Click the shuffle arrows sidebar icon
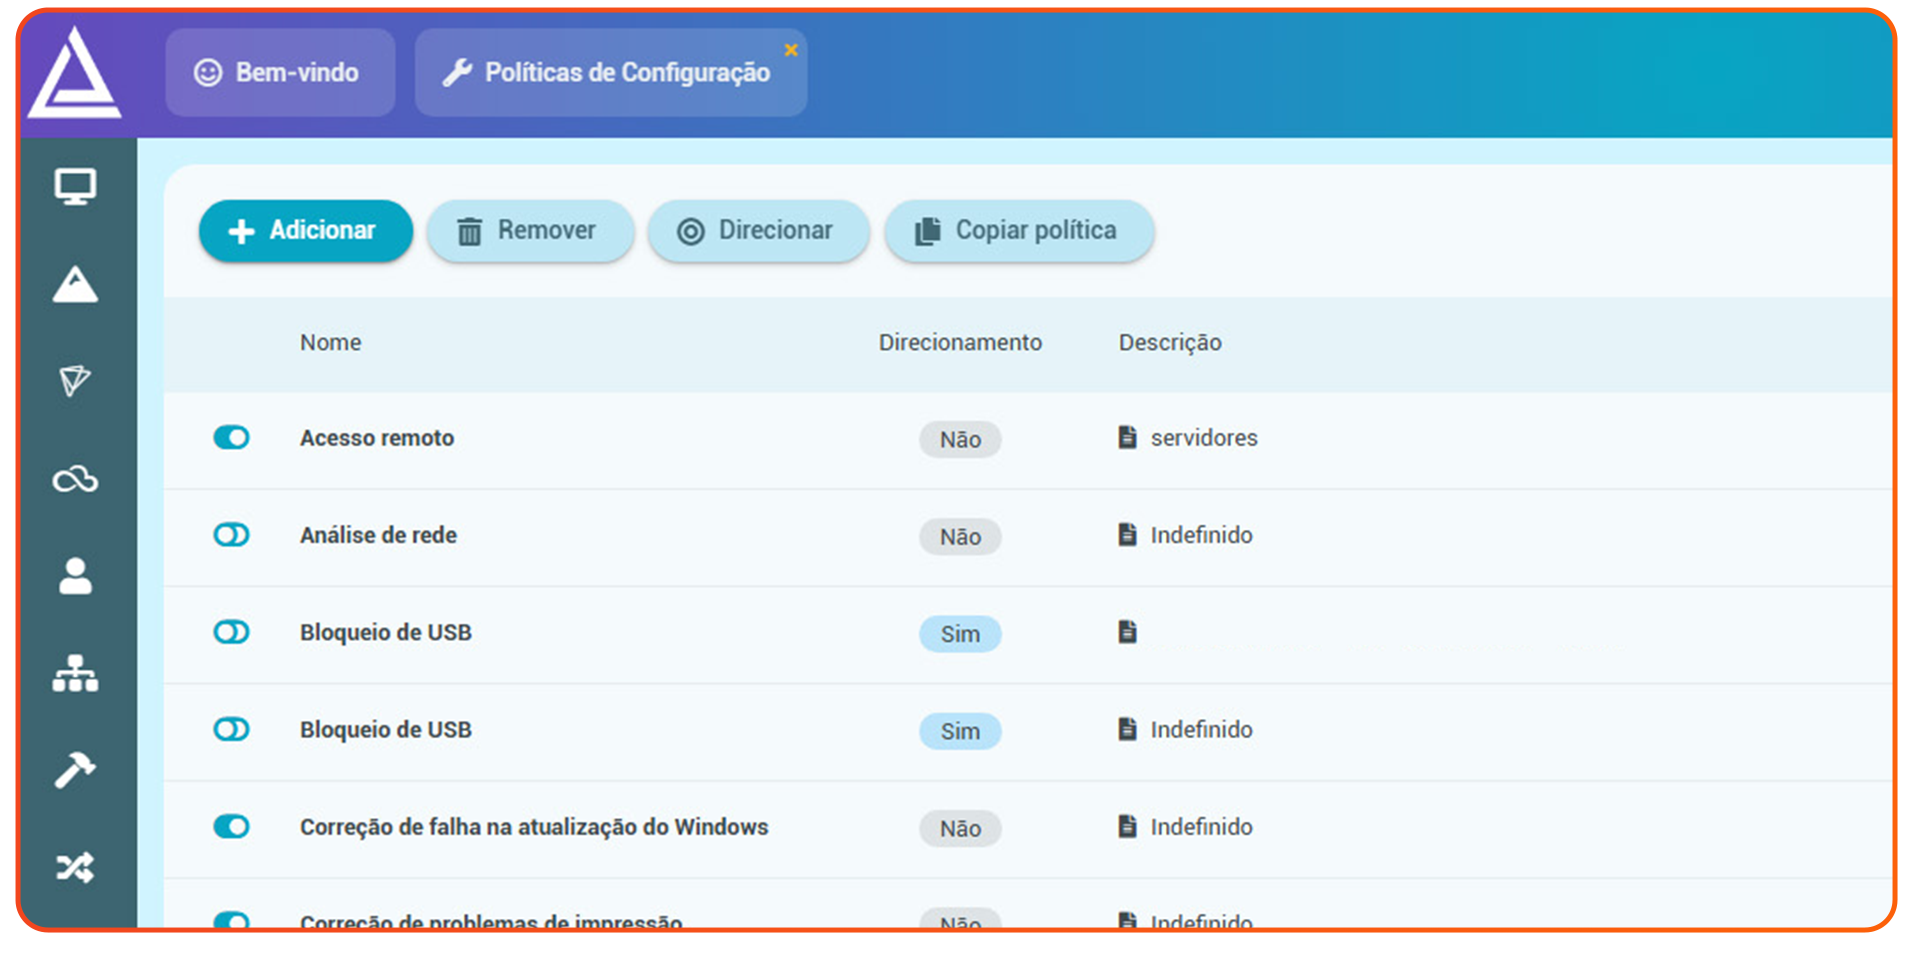Viewport: 1919px width, 954px height. tap(75, 867)
